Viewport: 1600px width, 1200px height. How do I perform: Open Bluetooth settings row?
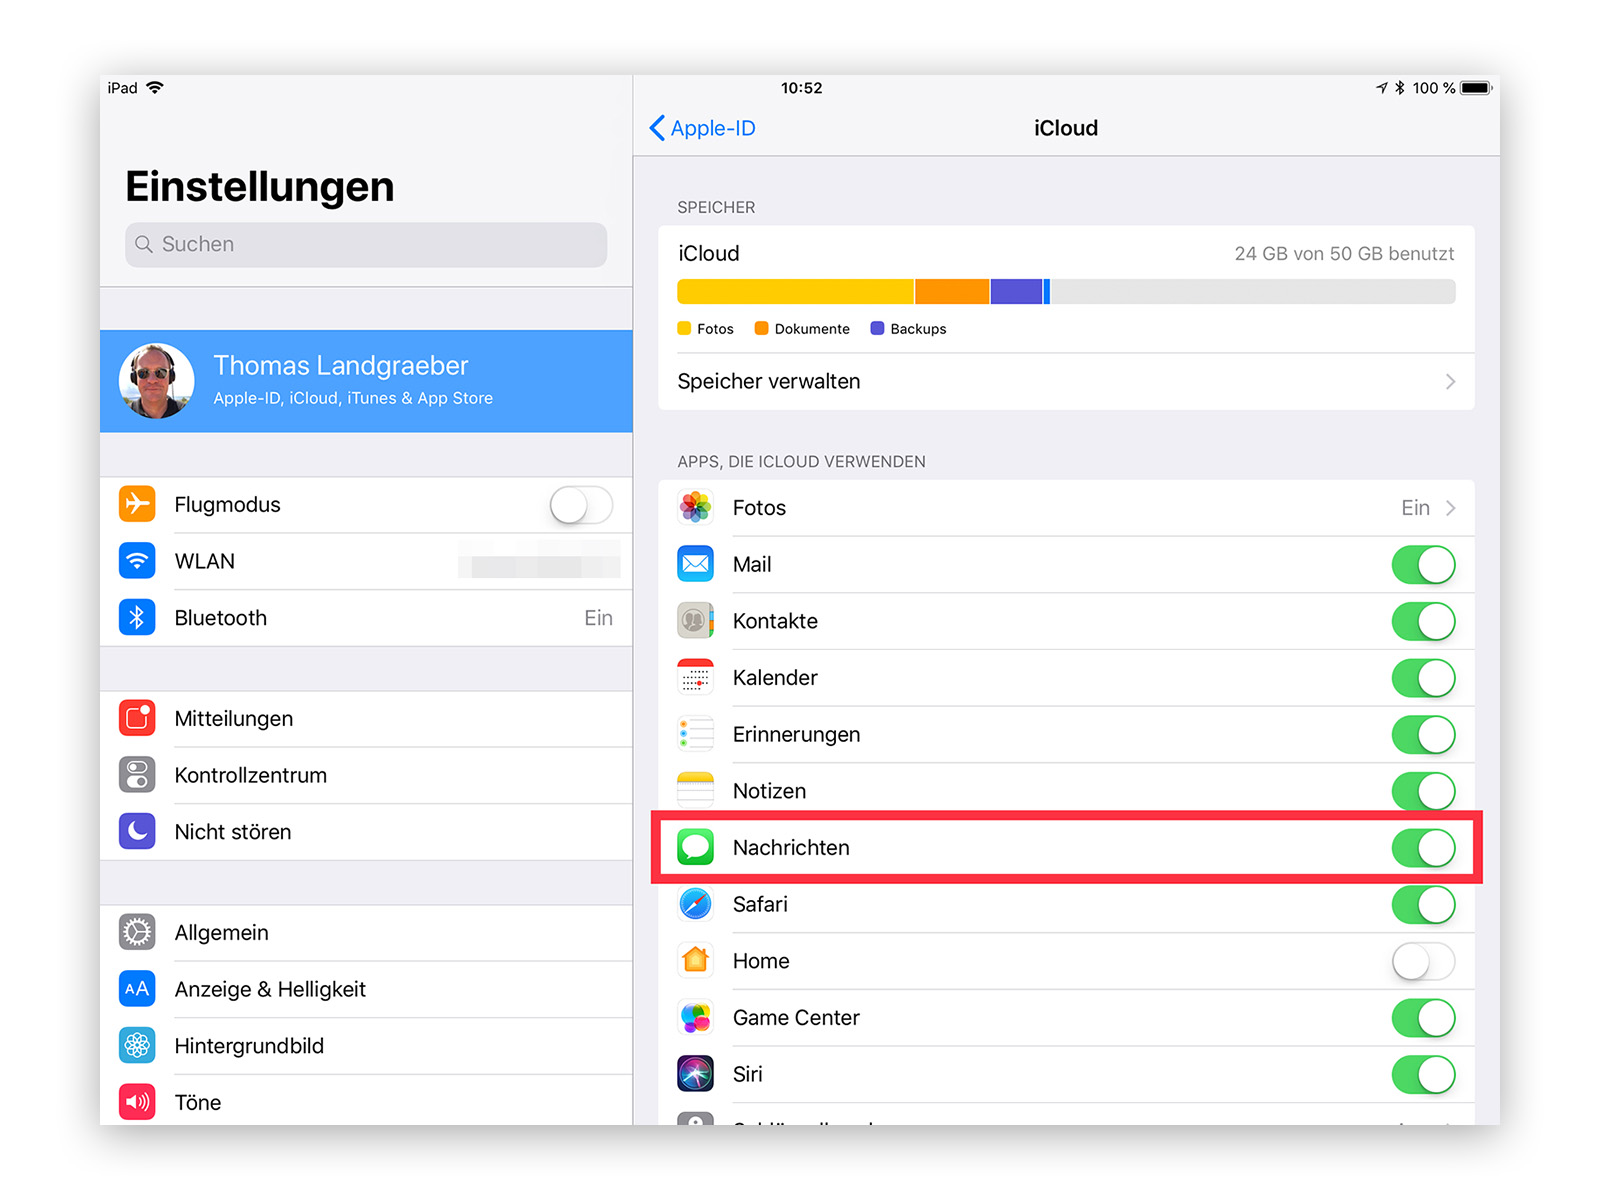pyautogui.click(x=366, y=618)
